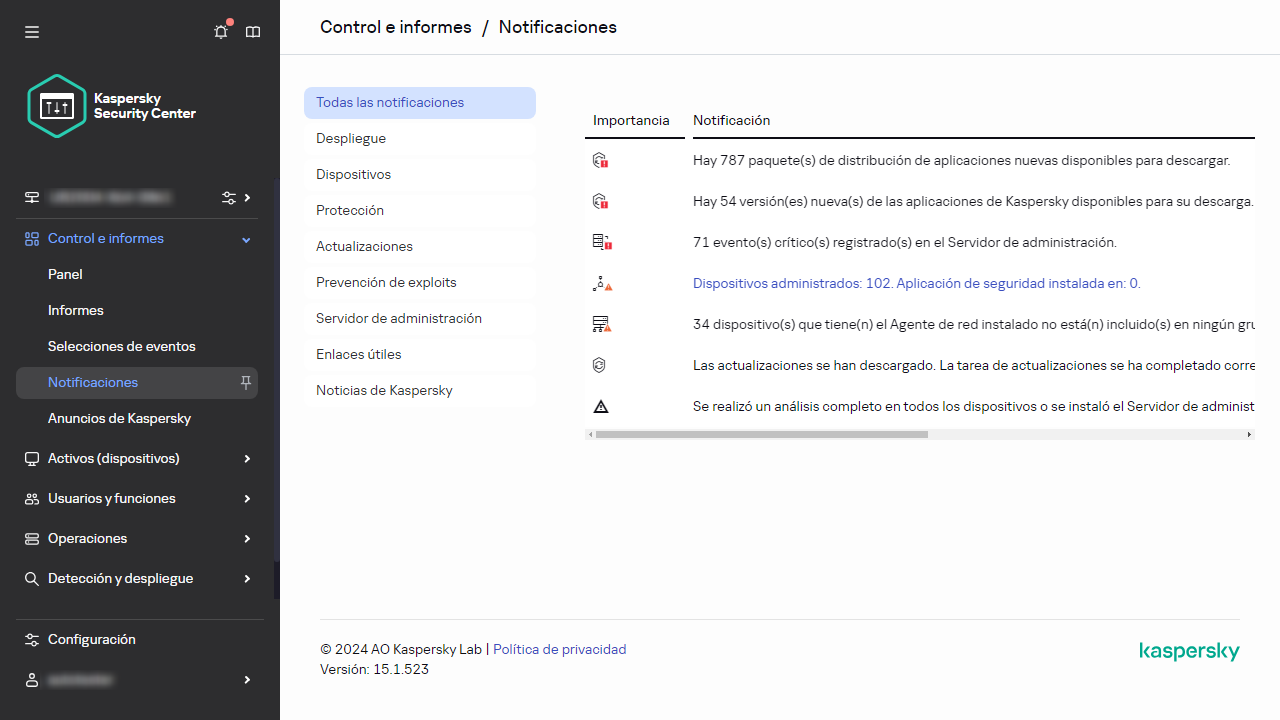Click critical icon for 71 evento(s) row

click(x=601, y=242)
